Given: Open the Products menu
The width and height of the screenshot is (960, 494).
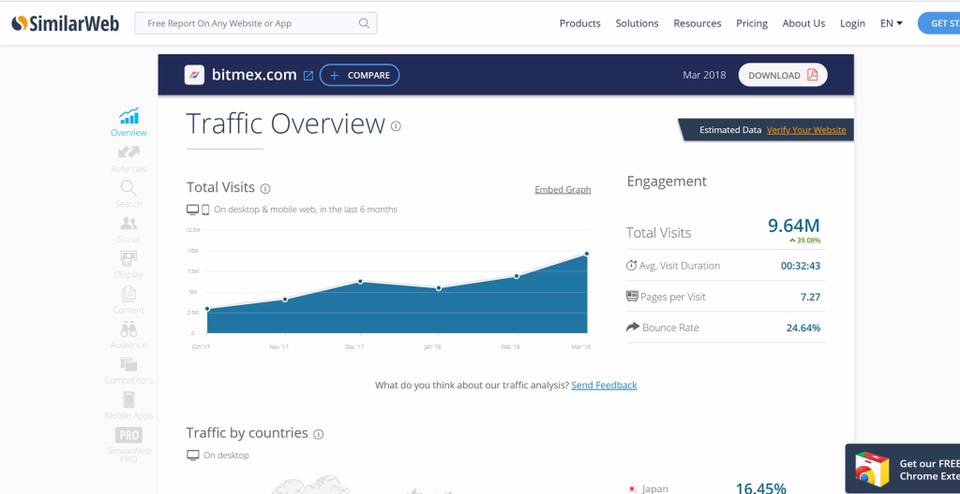Looking at the screenshot, I should 580,23.
